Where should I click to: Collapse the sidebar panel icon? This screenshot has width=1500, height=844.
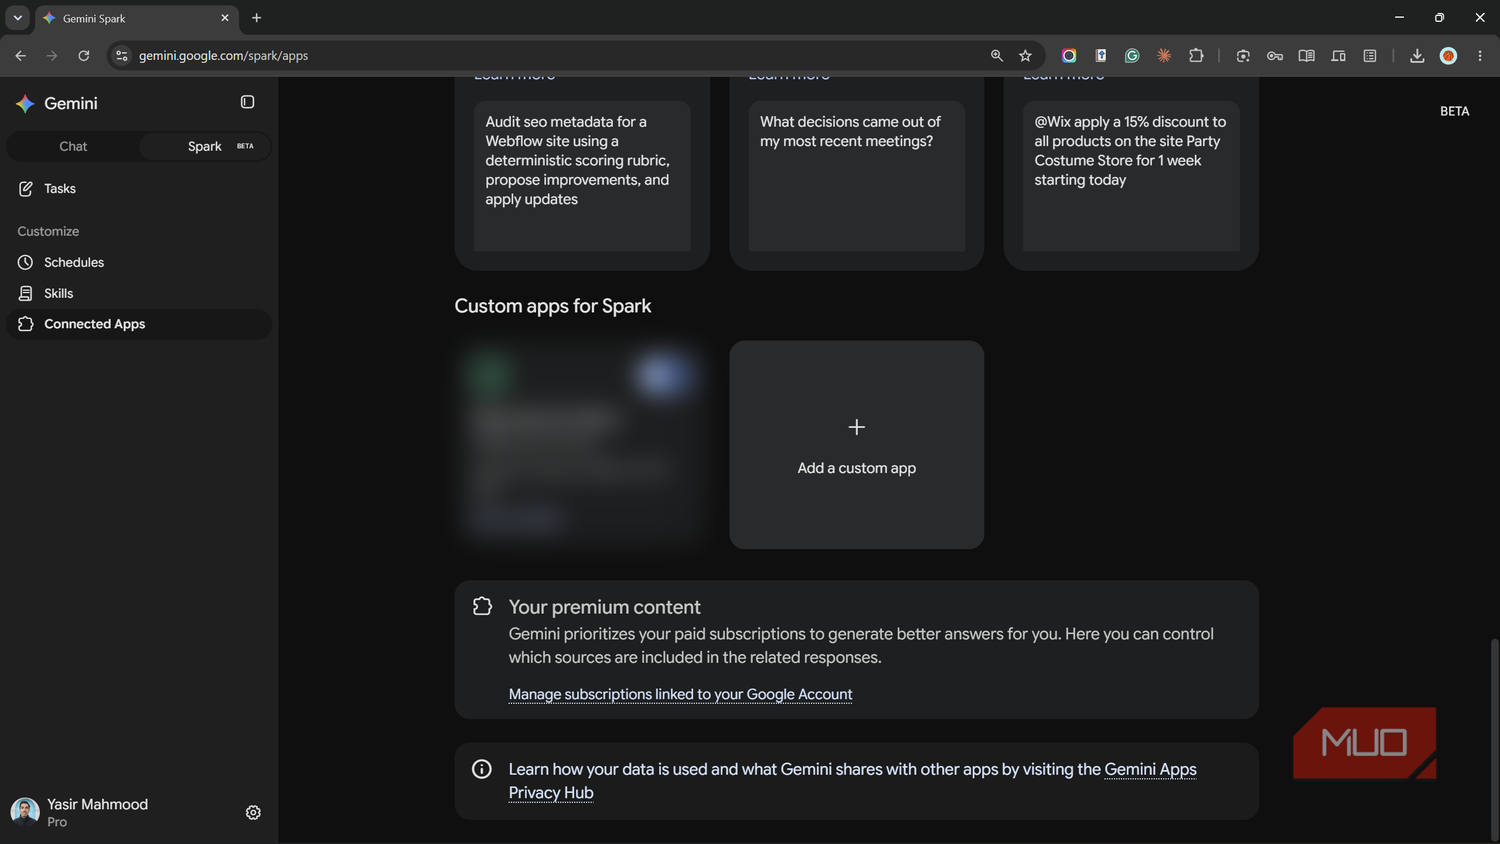pos(247,102)
